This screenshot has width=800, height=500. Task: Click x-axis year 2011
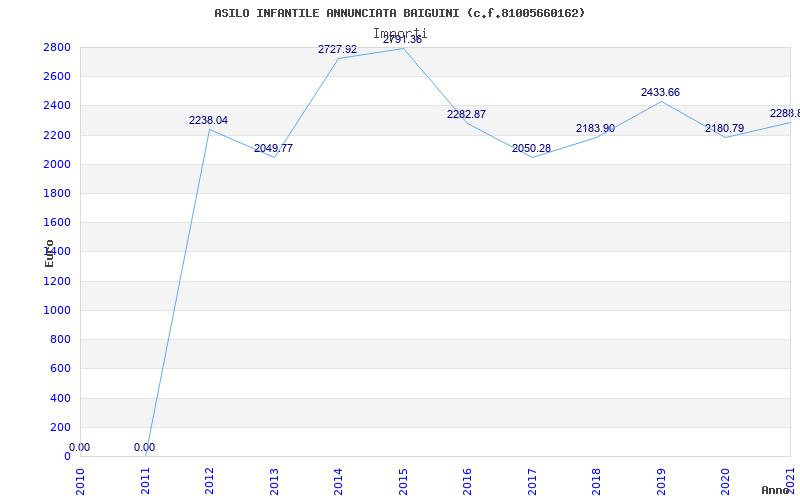[145, 481]
